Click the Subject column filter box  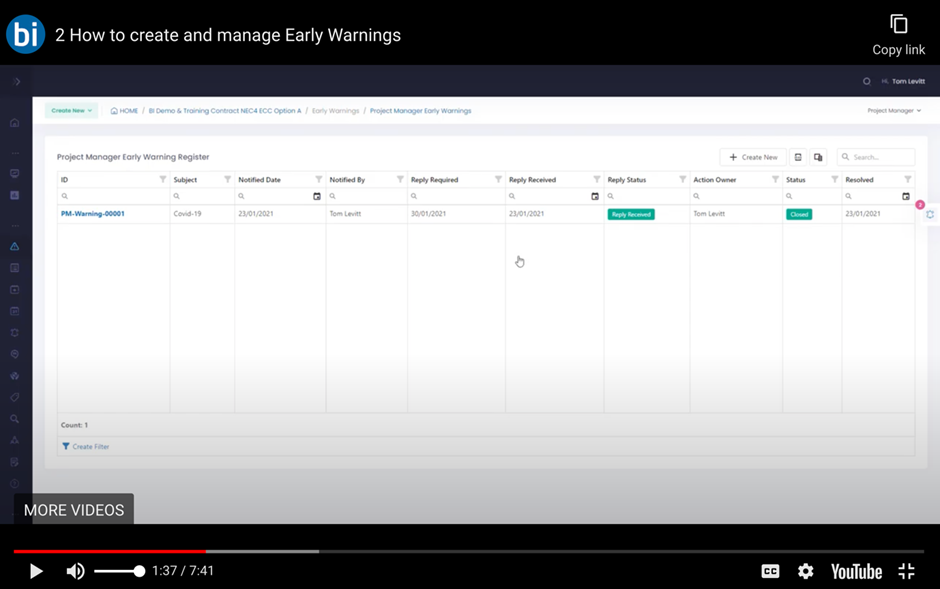tap(202, 196)
